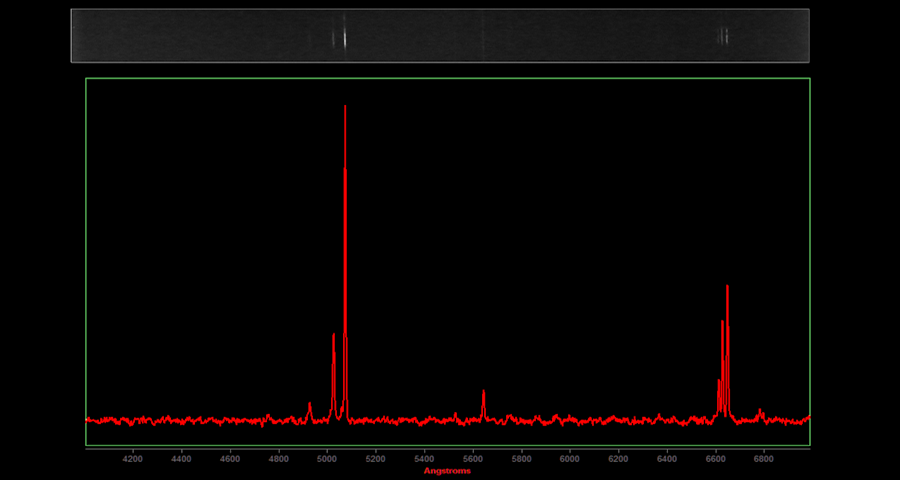Screen dimensions: 900x480
Task: Click the 5000 tick label on the axis
Action: 327,459
